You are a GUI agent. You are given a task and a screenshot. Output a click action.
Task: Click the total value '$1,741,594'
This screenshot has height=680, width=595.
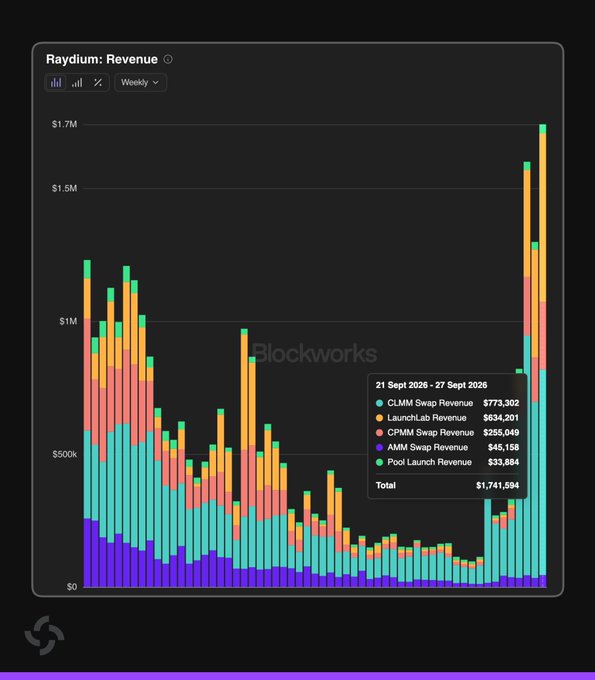tap(497, 486)
